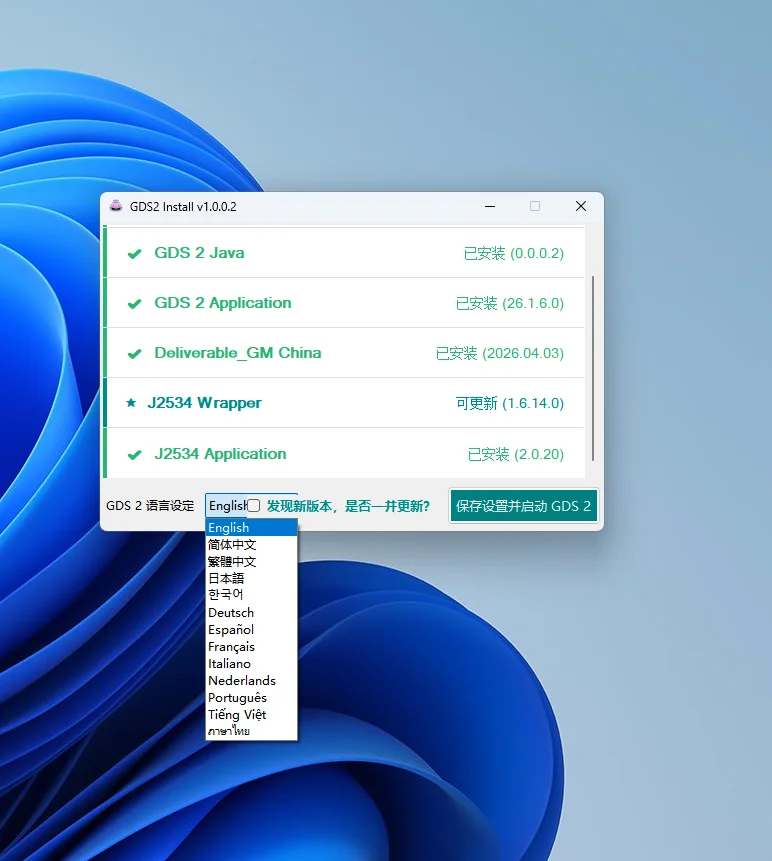Click the component list vertical scrollbar
This screenshot has height=861, width=772.
[x=593, y=368]
